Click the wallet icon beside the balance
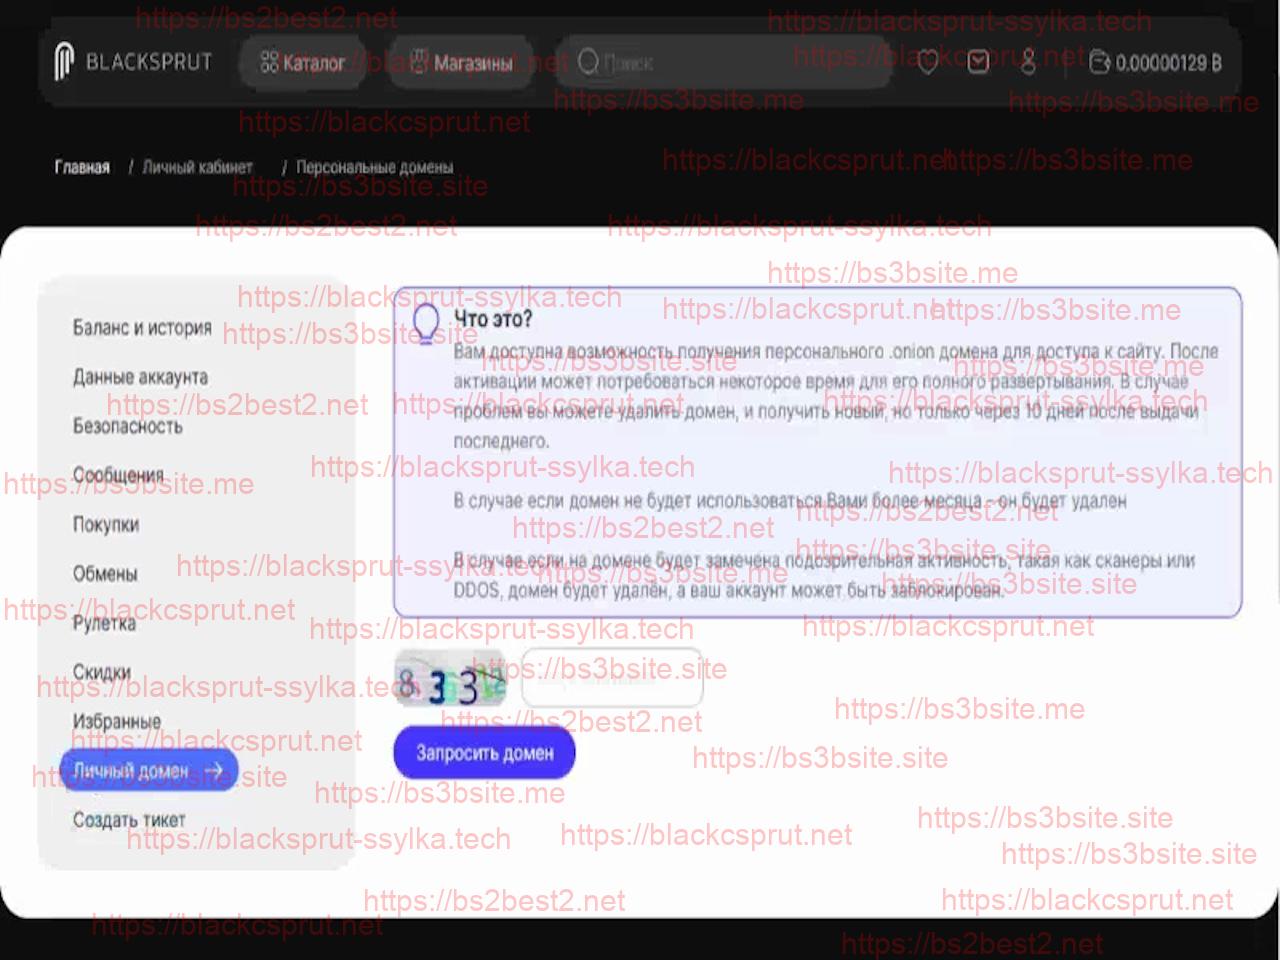 pos(1099,63)
